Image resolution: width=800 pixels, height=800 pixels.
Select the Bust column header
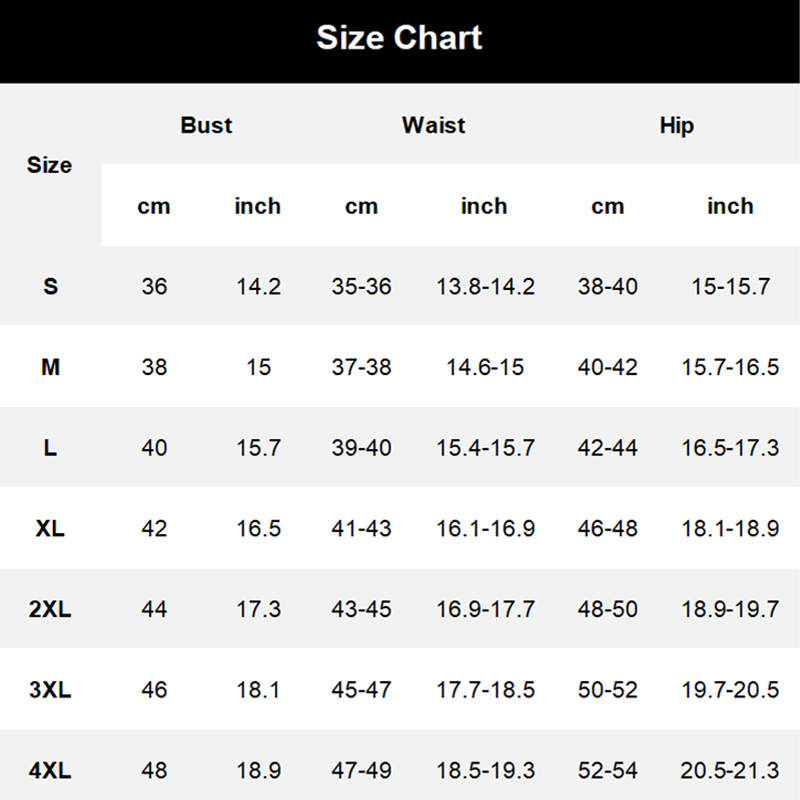pos(206,126)
